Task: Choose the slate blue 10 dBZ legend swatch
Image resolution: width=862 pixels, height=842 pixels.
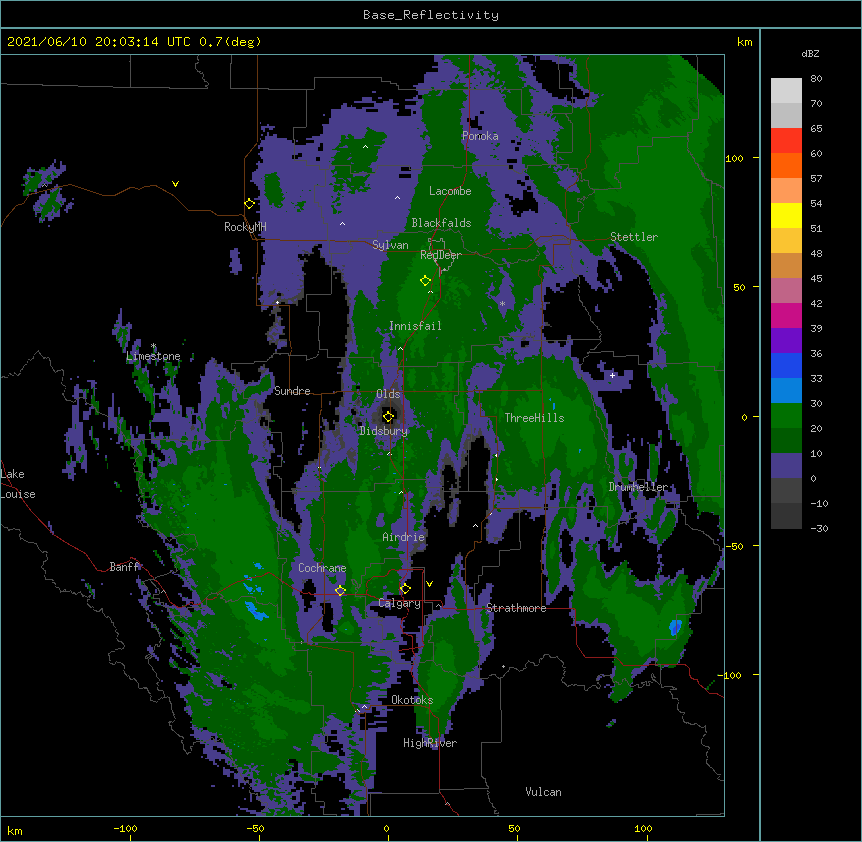Action: [x=786, y=466]
